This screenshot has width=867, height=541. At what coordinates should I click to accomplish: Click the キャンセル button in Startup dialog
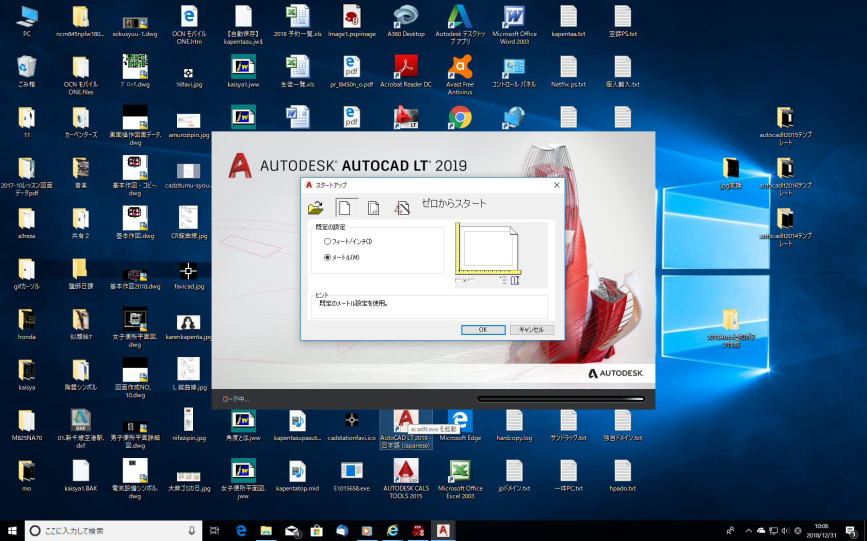pyautogui.click(x=531, y=330)
